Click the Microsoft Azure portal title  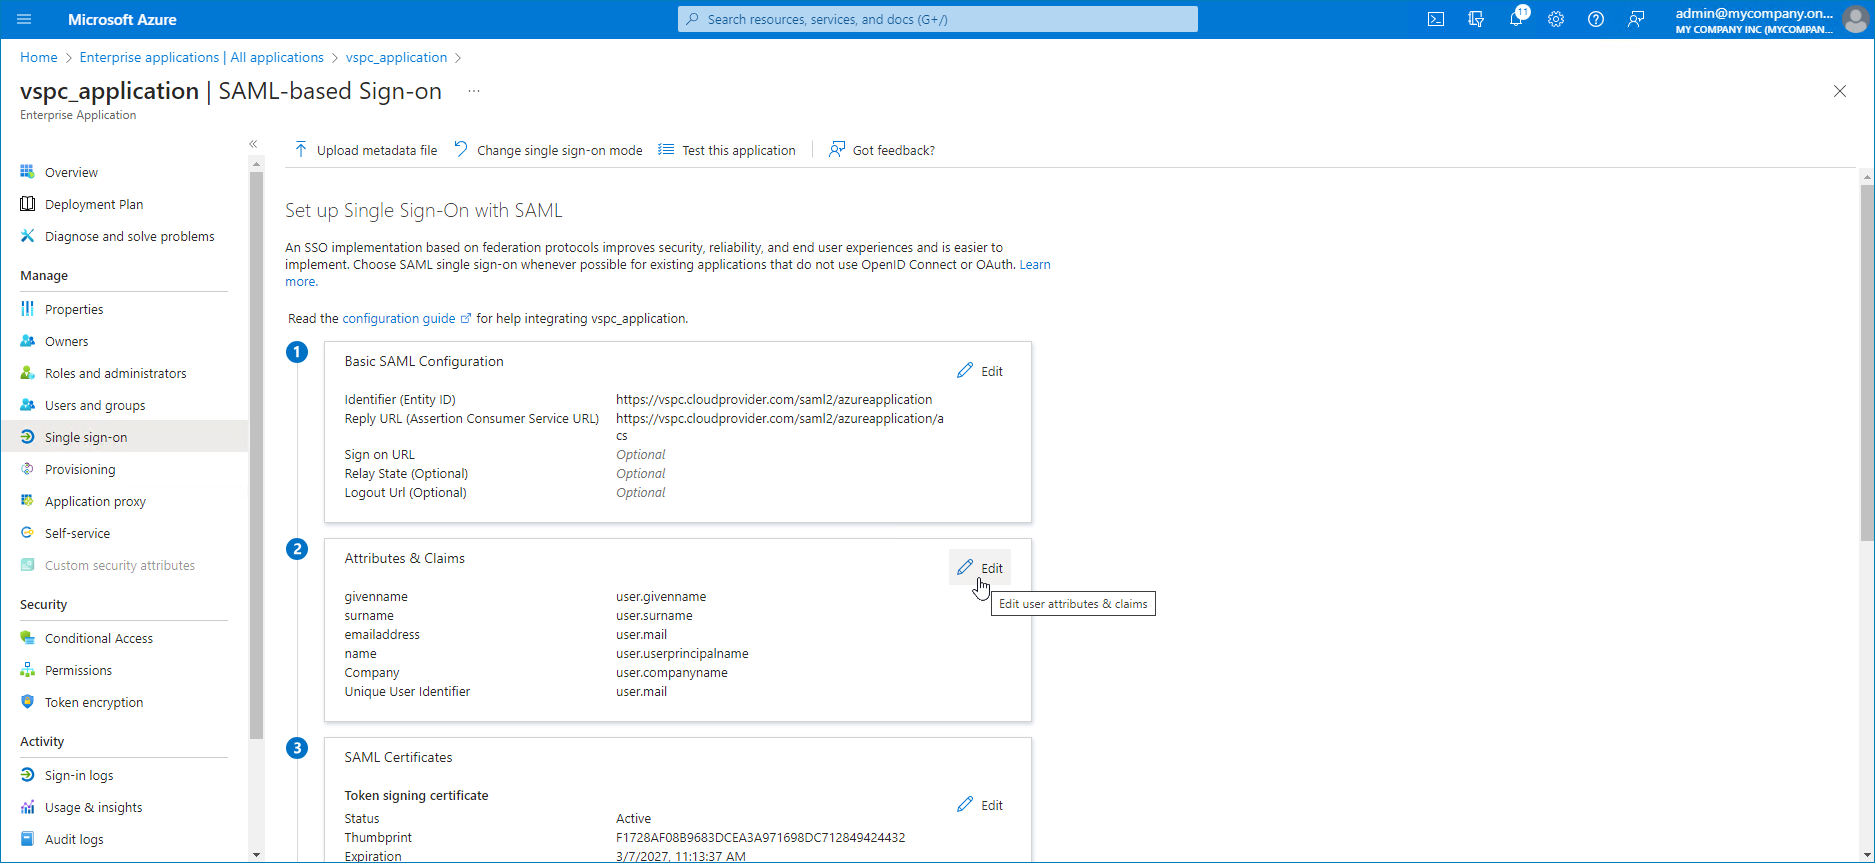[122, 19]
